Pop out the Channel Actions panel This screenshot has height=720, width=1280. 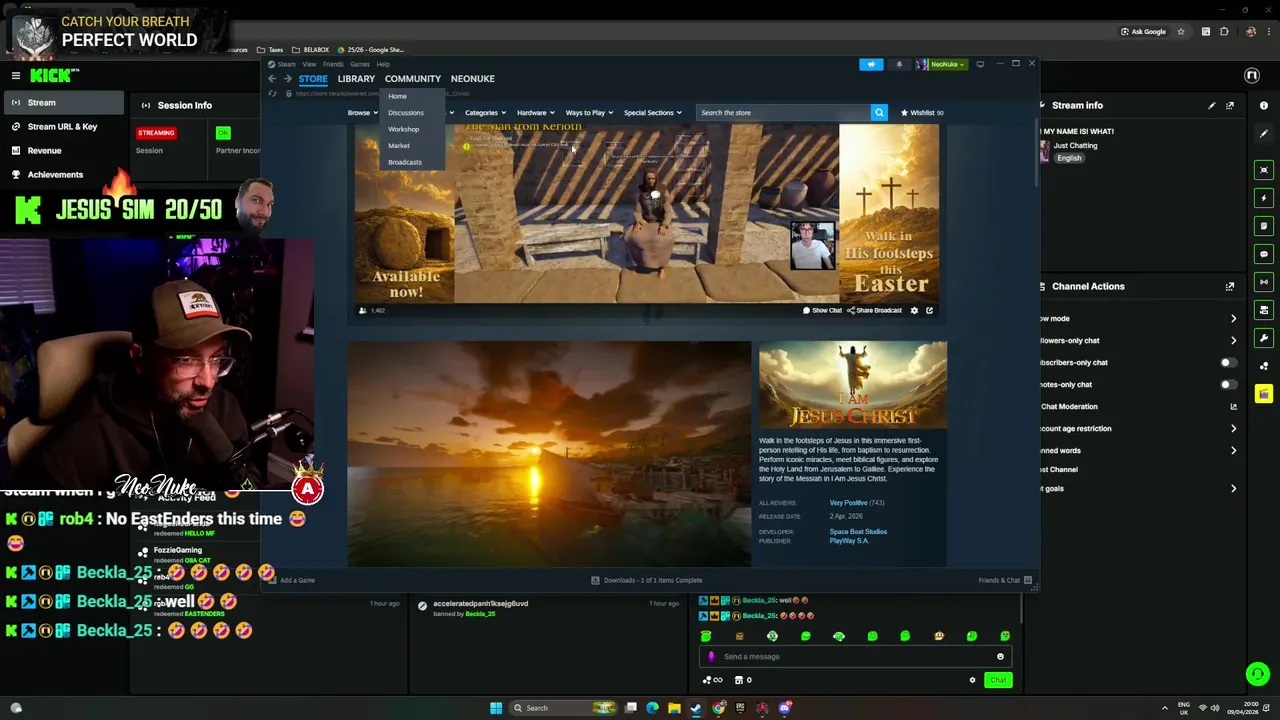1230,286
